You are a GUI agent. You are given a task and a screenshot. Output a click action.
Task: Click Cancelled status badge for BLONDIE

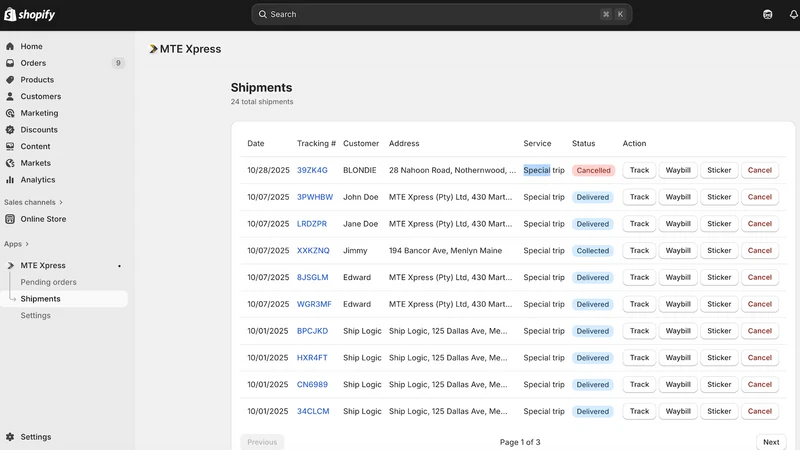[x=593, y=170]
